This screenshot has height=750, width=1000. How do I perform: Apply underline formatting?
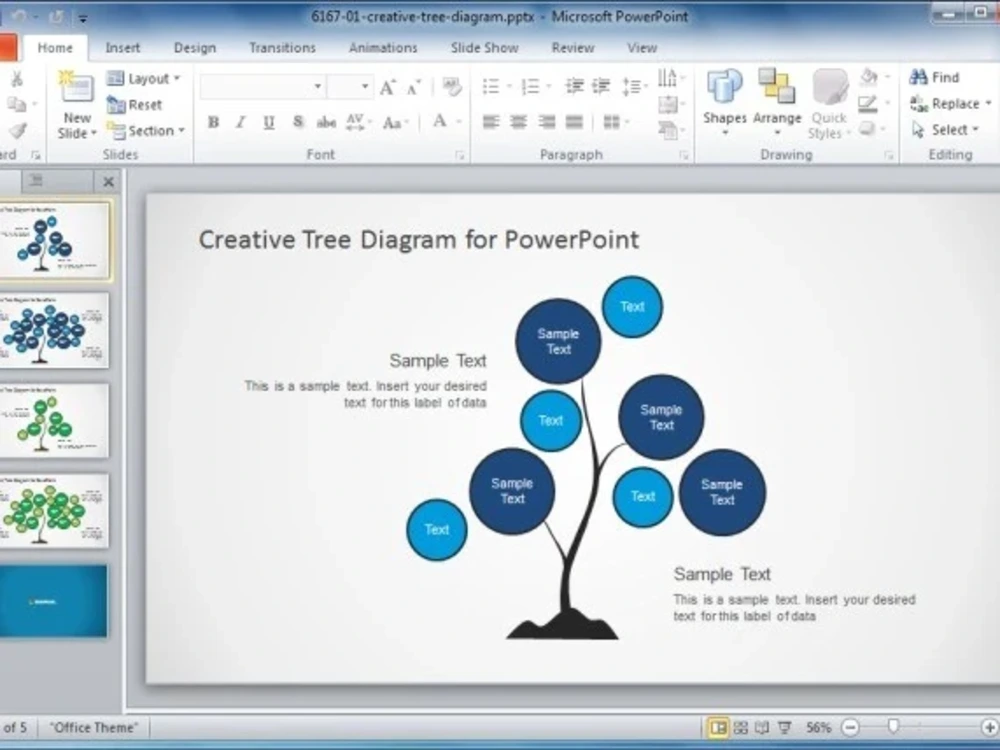coord(267,123)
